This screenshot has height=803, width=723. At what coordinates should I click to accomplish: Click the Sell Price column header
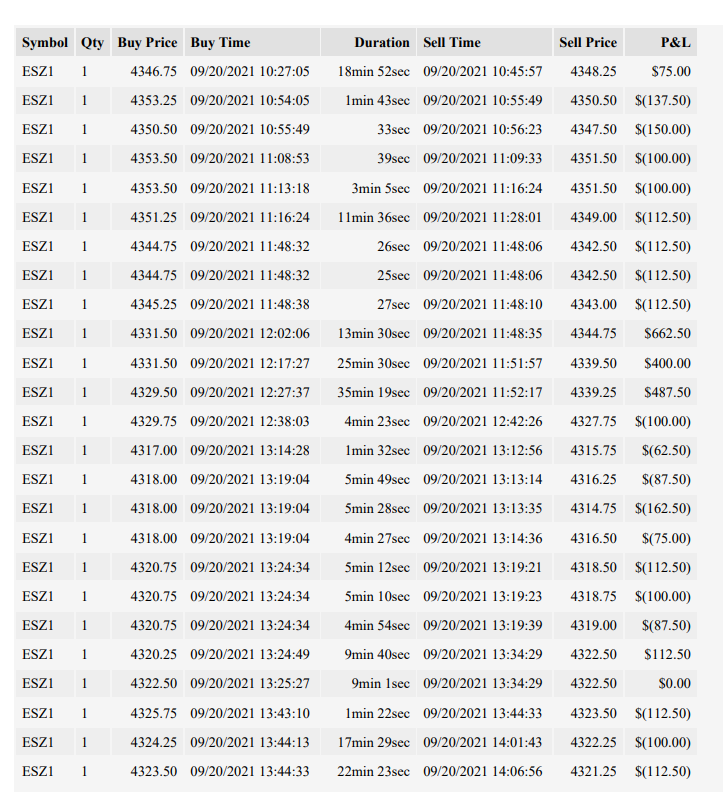(x=588, y=42)
